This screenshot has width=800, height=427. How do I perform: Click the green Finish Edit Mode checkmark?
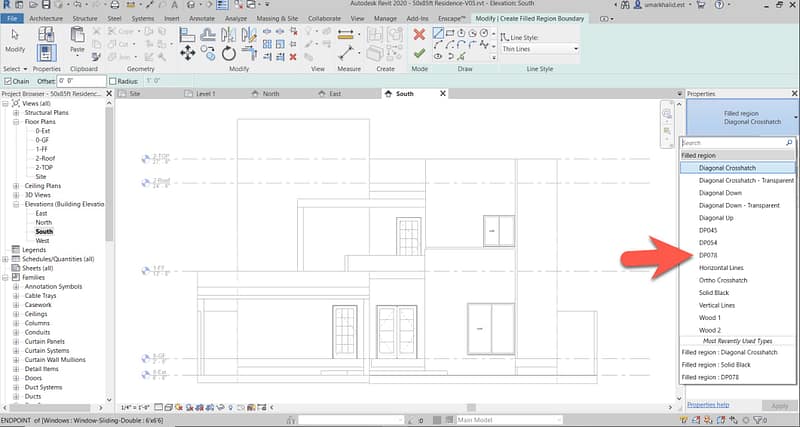(x=419, y=54)
